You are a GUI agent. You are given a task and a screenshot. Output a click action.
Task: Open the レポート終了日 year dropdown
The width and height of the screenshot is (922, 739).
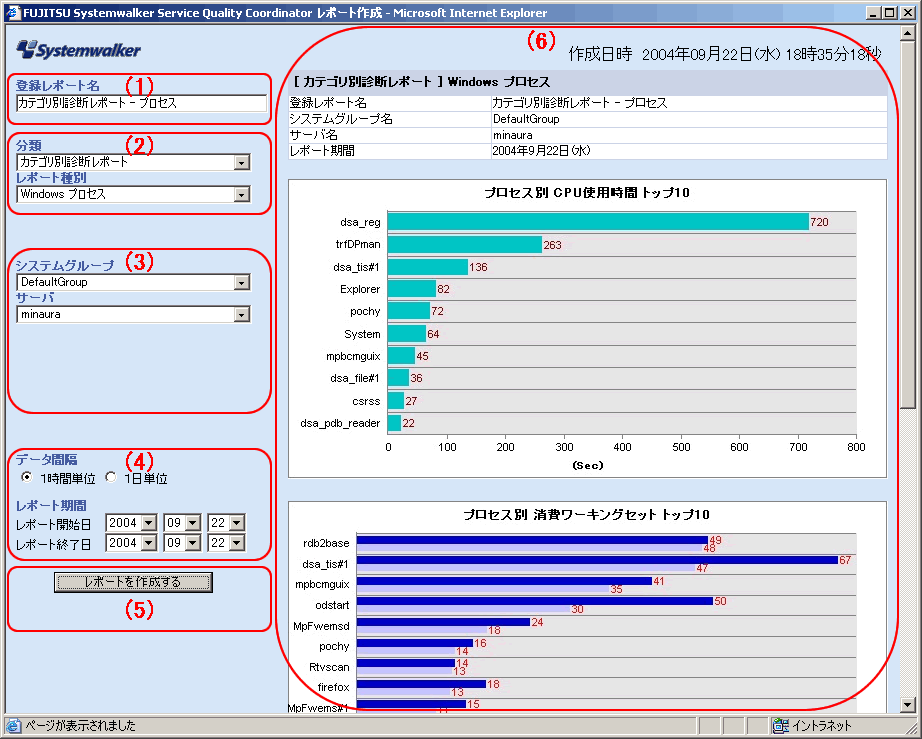click(149, 543)
